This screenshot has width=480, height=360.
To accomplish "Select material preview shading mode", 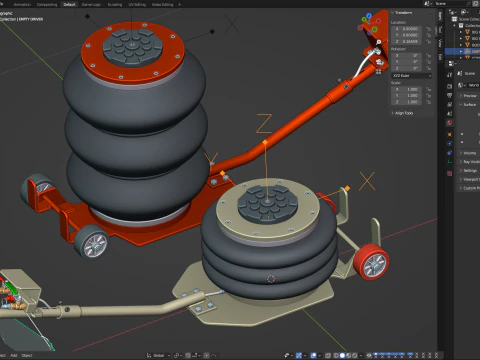I will tap(349, 355).
